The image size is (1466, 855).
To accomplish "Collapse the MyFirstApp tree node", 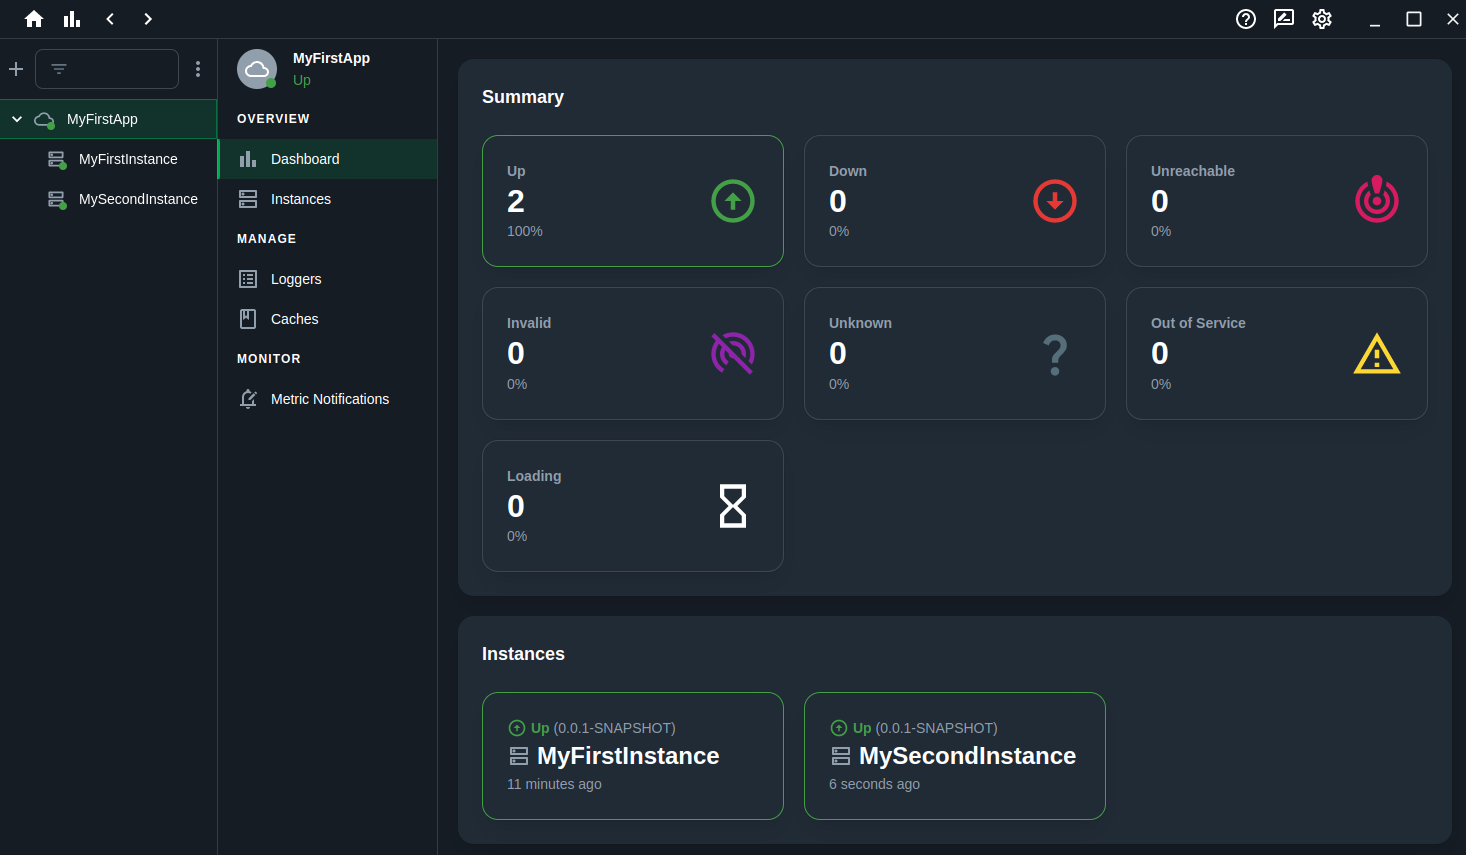I will coord(16,118).
